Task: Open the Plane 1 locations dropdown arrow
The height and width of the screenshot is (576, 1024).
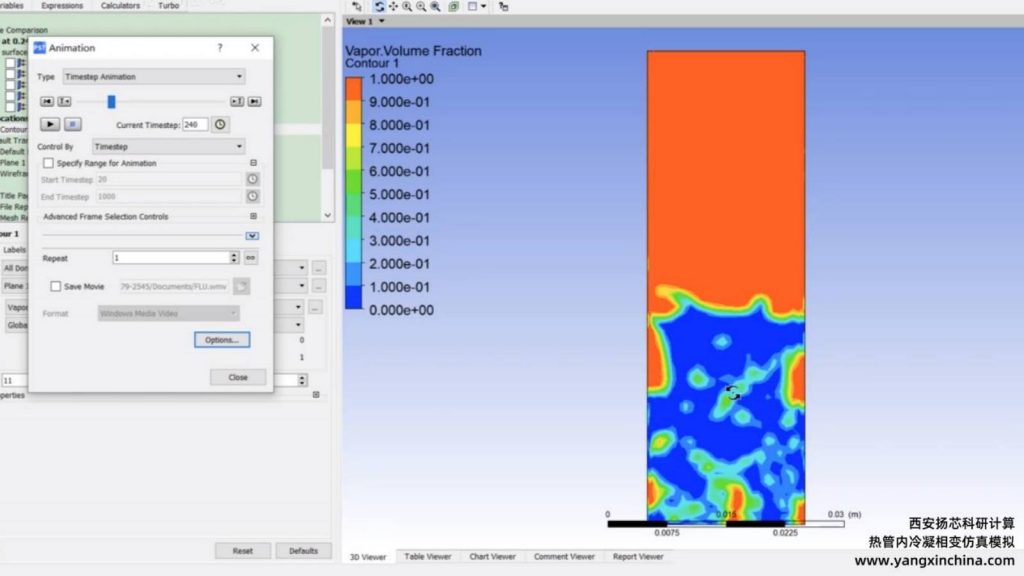Action: point(301,285)
